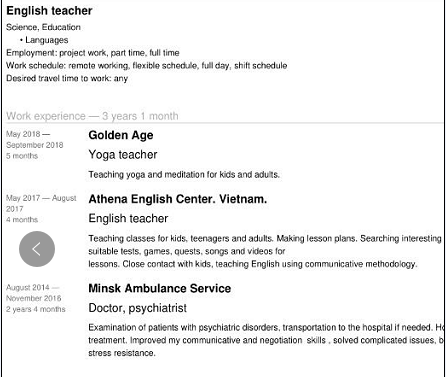Select the English teacher resume title
The image size is (446, 377).
pos(49,11)
